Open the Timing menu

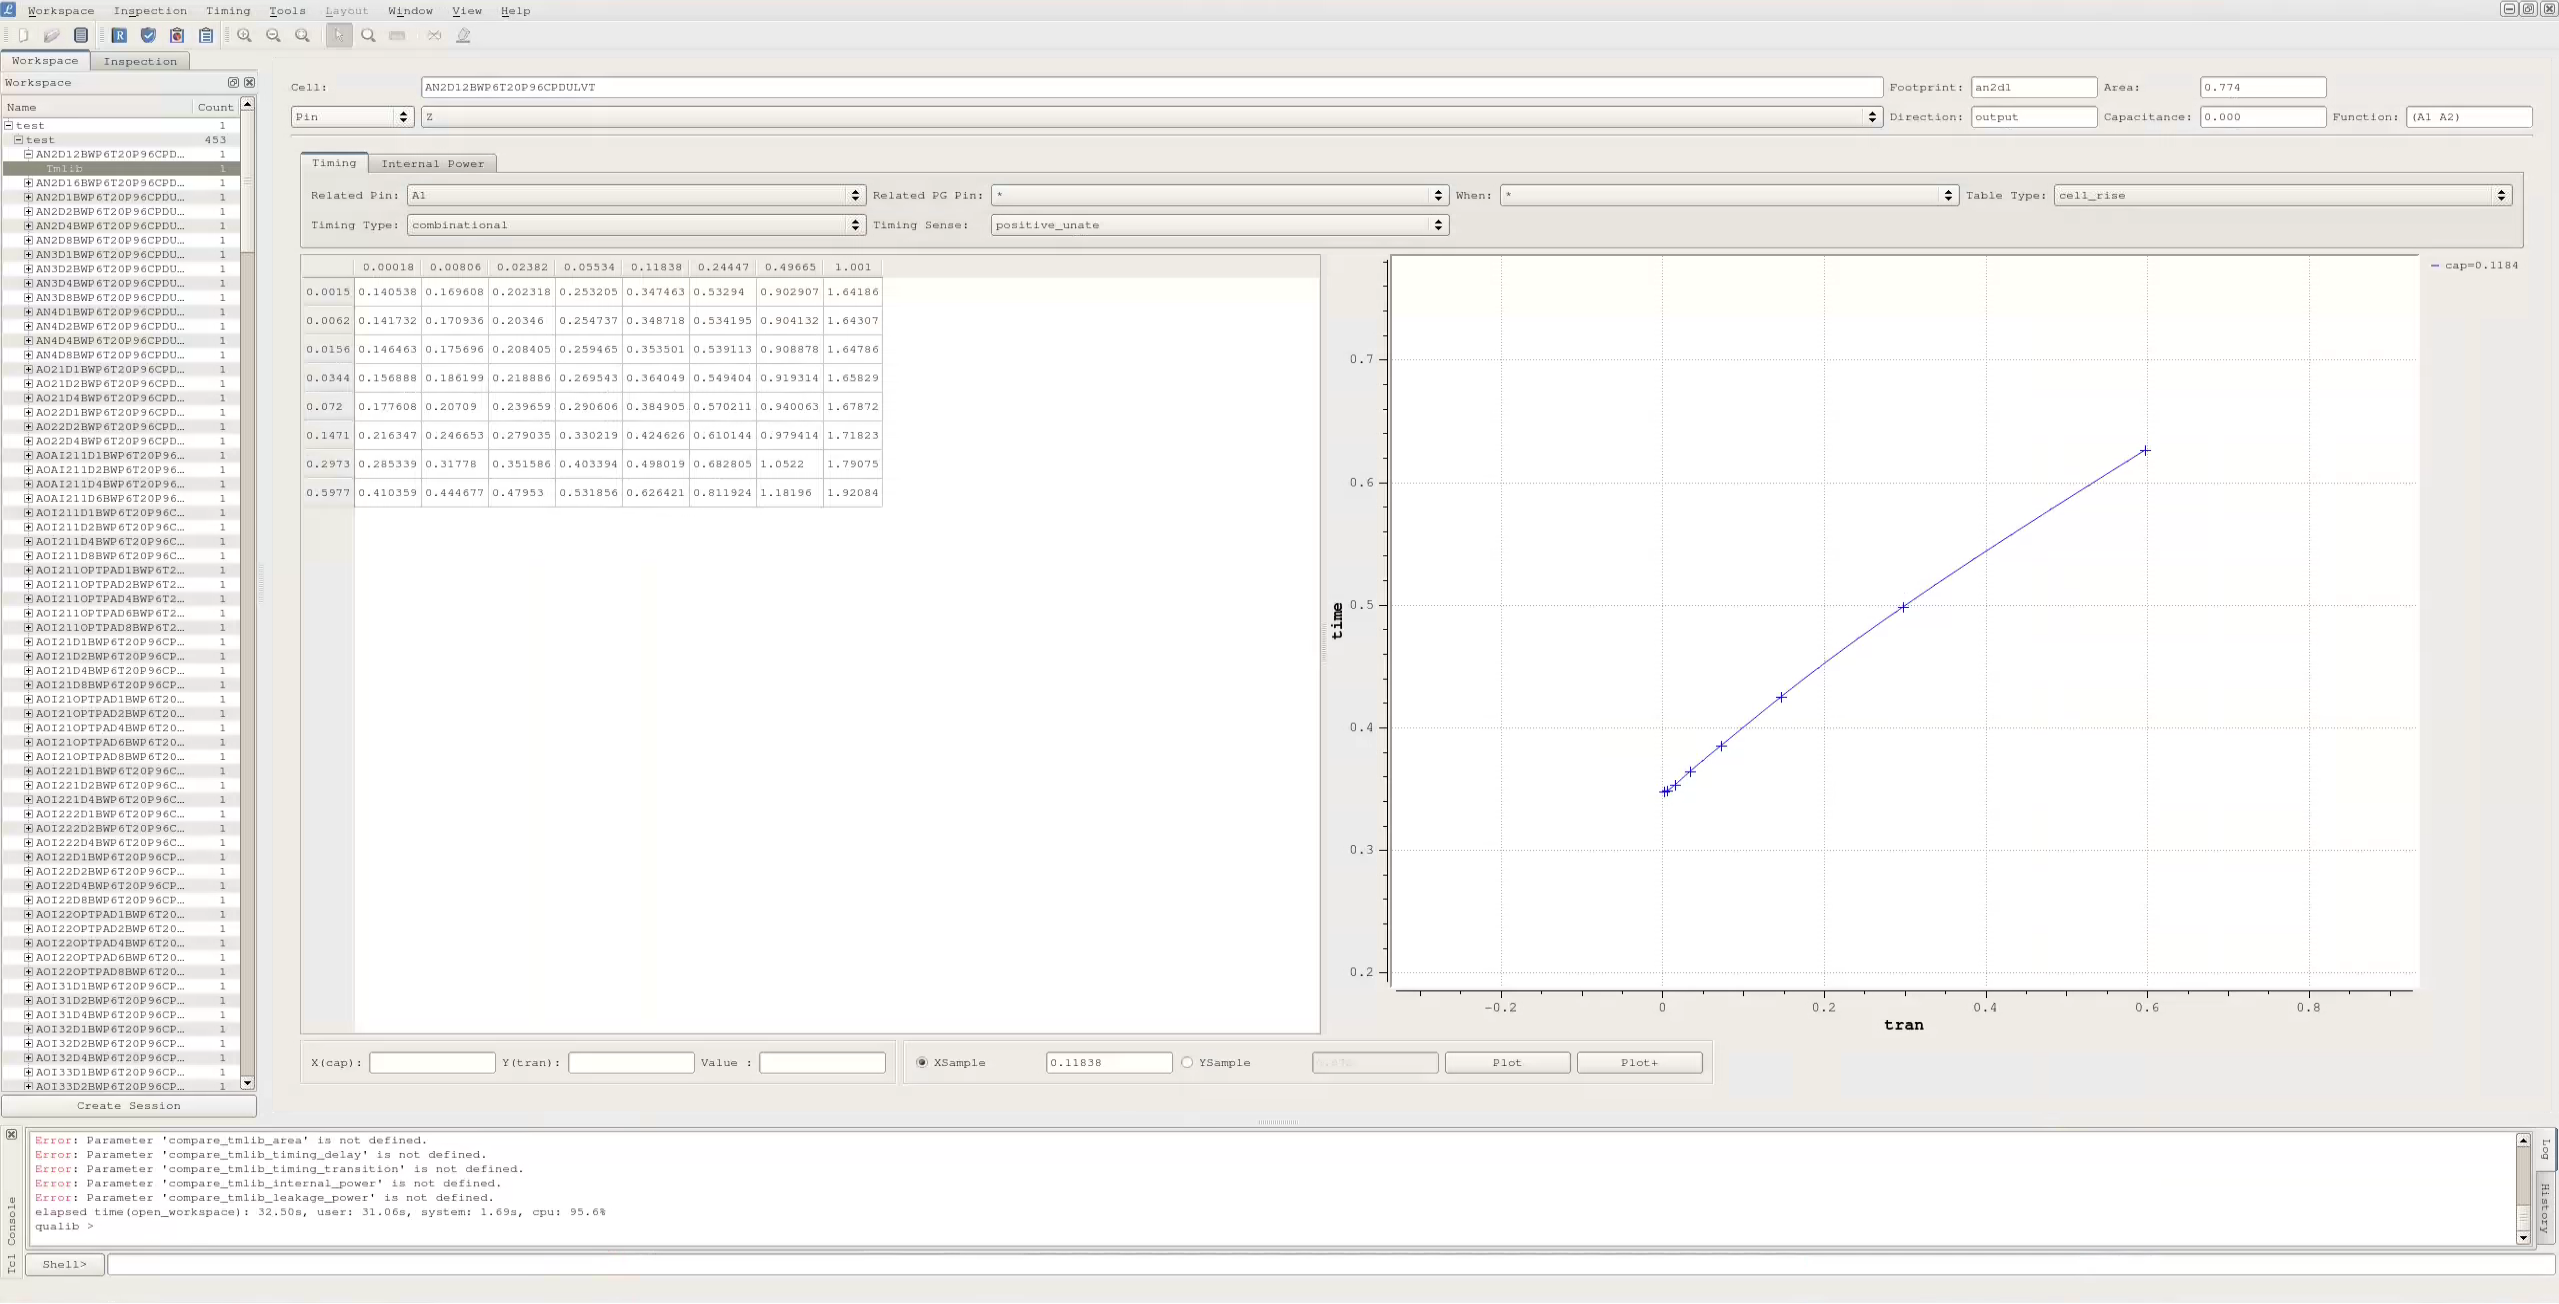click(x=228, y=10)
